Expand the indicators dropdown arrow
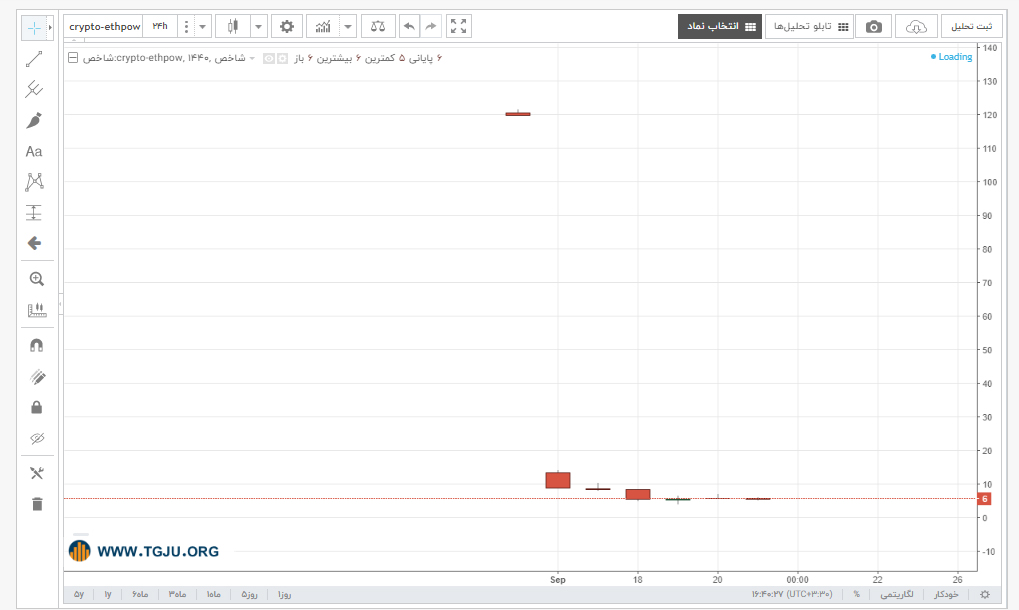 [x=348, y=27]
